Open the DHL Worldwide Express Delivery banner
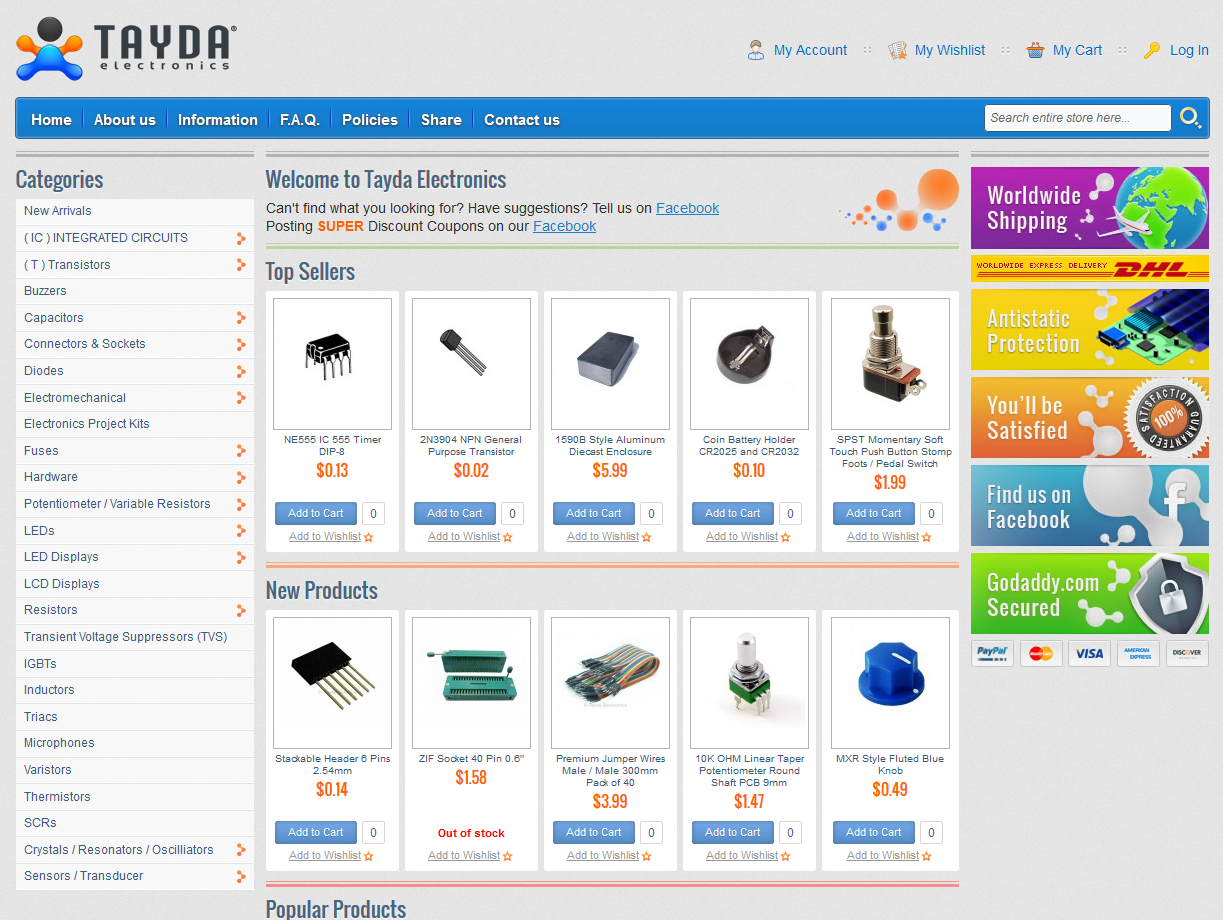This screenshot has width=1223, height=920. [1090, 268]
